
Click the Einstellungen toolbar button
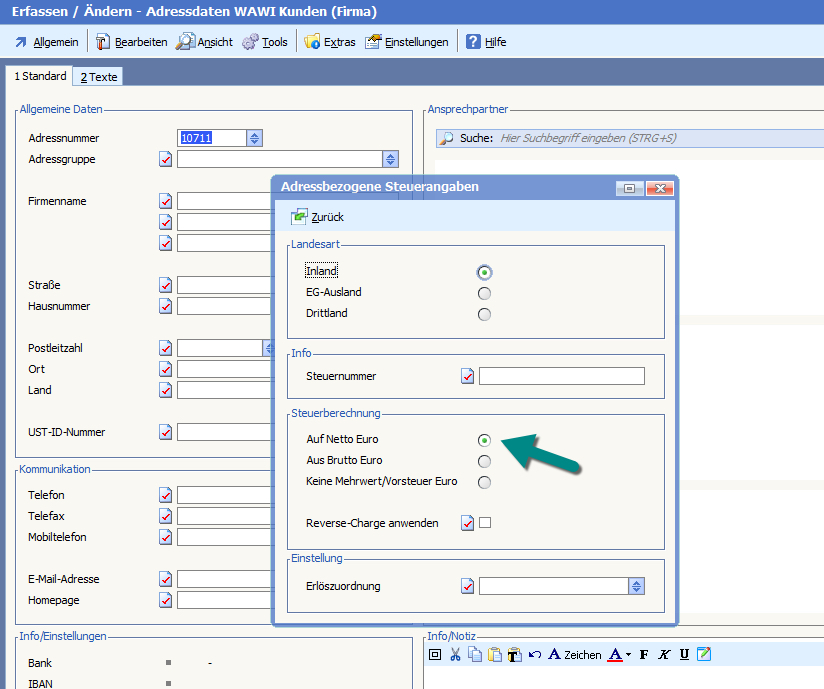[407, 42]
